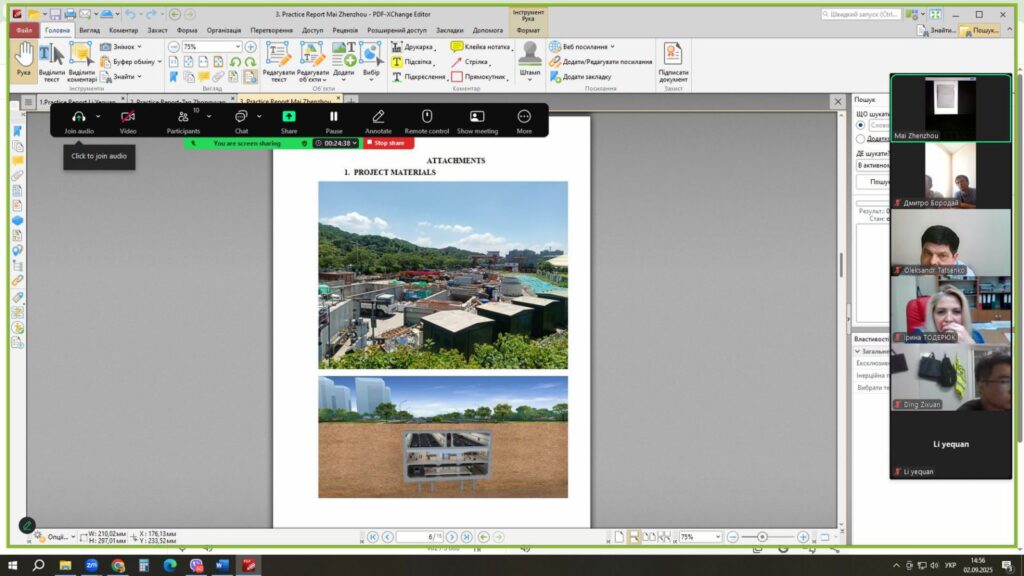Open the ribbon zoom level 75% dropdown
Viewport: 1024px width, 576px height.
(x=237, y=47)
